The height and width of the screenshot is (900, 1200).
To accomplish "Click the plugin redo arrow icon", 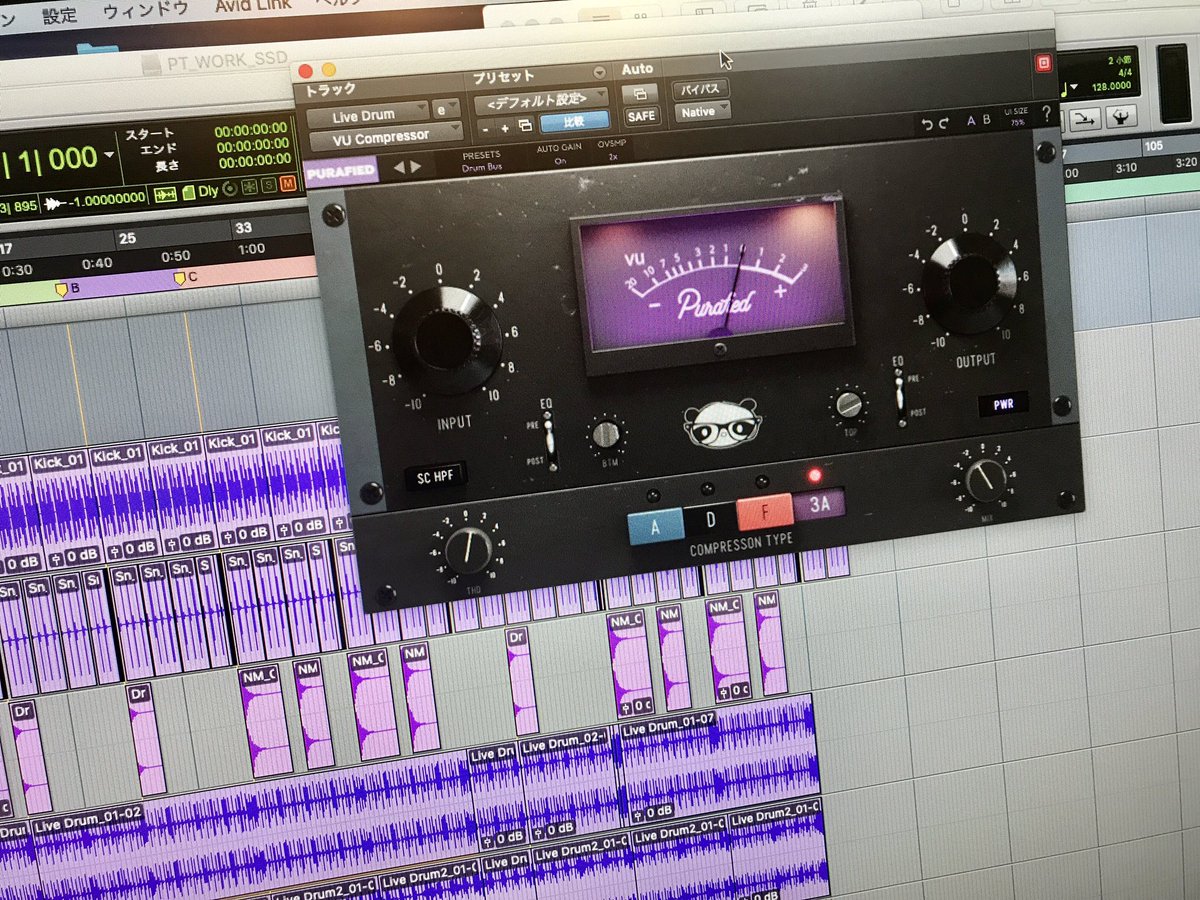I will click(x=942, y=123).
